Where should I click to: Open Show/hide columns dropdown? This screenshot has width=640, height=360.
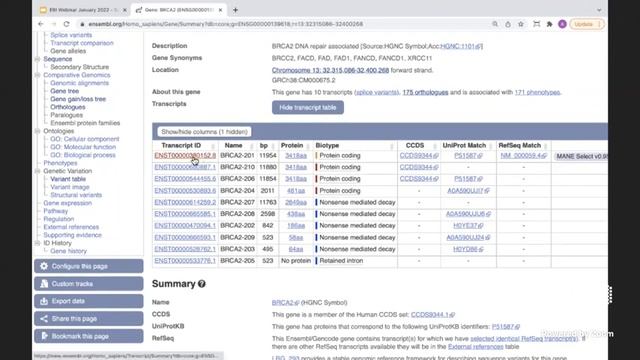click(x=204, y=132)
